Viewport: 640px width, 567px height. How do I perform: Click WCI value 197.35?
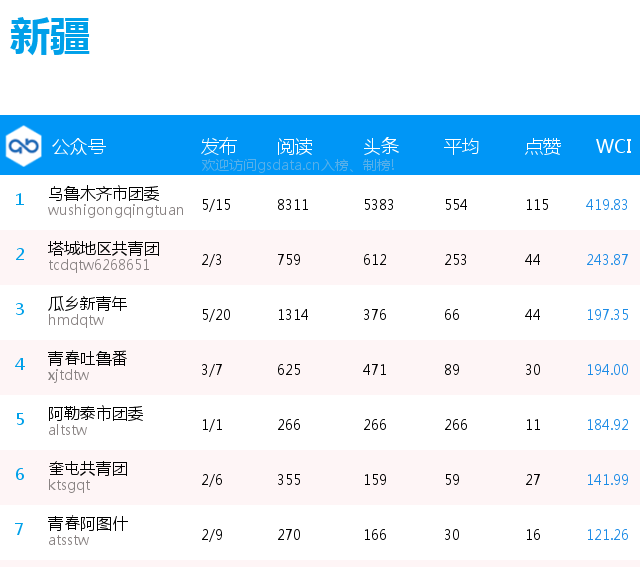pos(607,315)
